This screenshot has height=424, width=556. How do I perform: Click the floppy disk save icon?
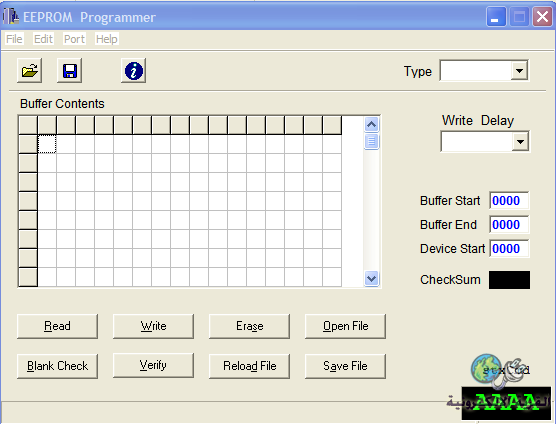(x=70, y=71)
